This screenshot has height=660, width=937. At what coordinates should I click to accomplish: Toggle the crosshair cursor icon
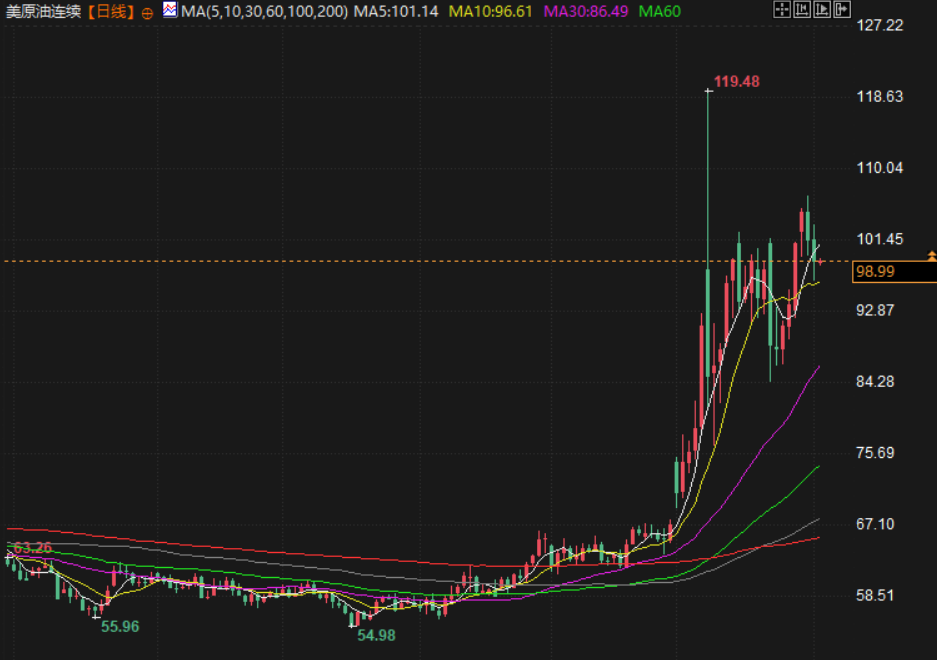[782, 9]
